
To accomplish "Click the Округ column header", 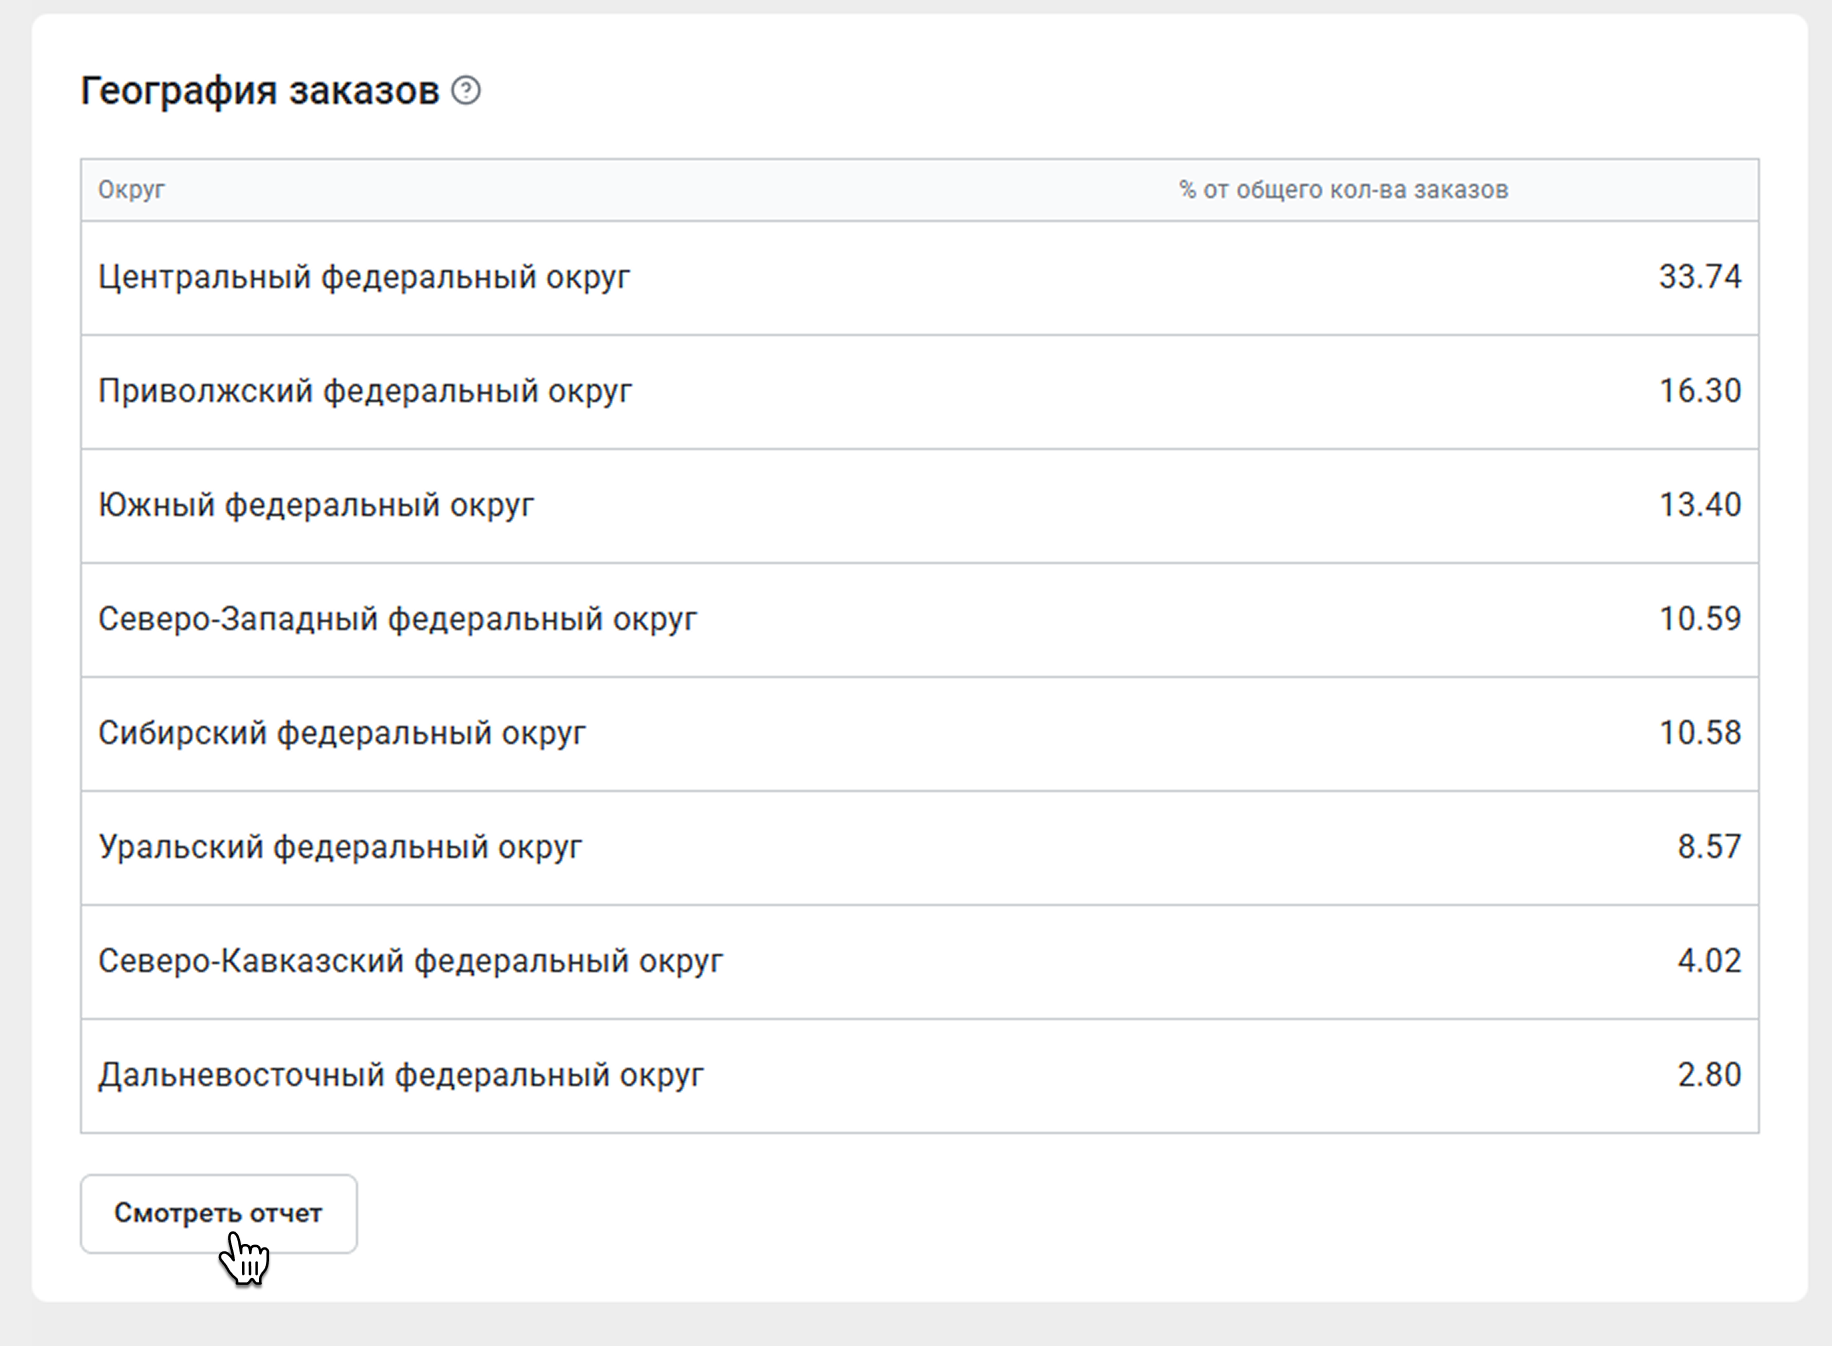I will point(131,190).
